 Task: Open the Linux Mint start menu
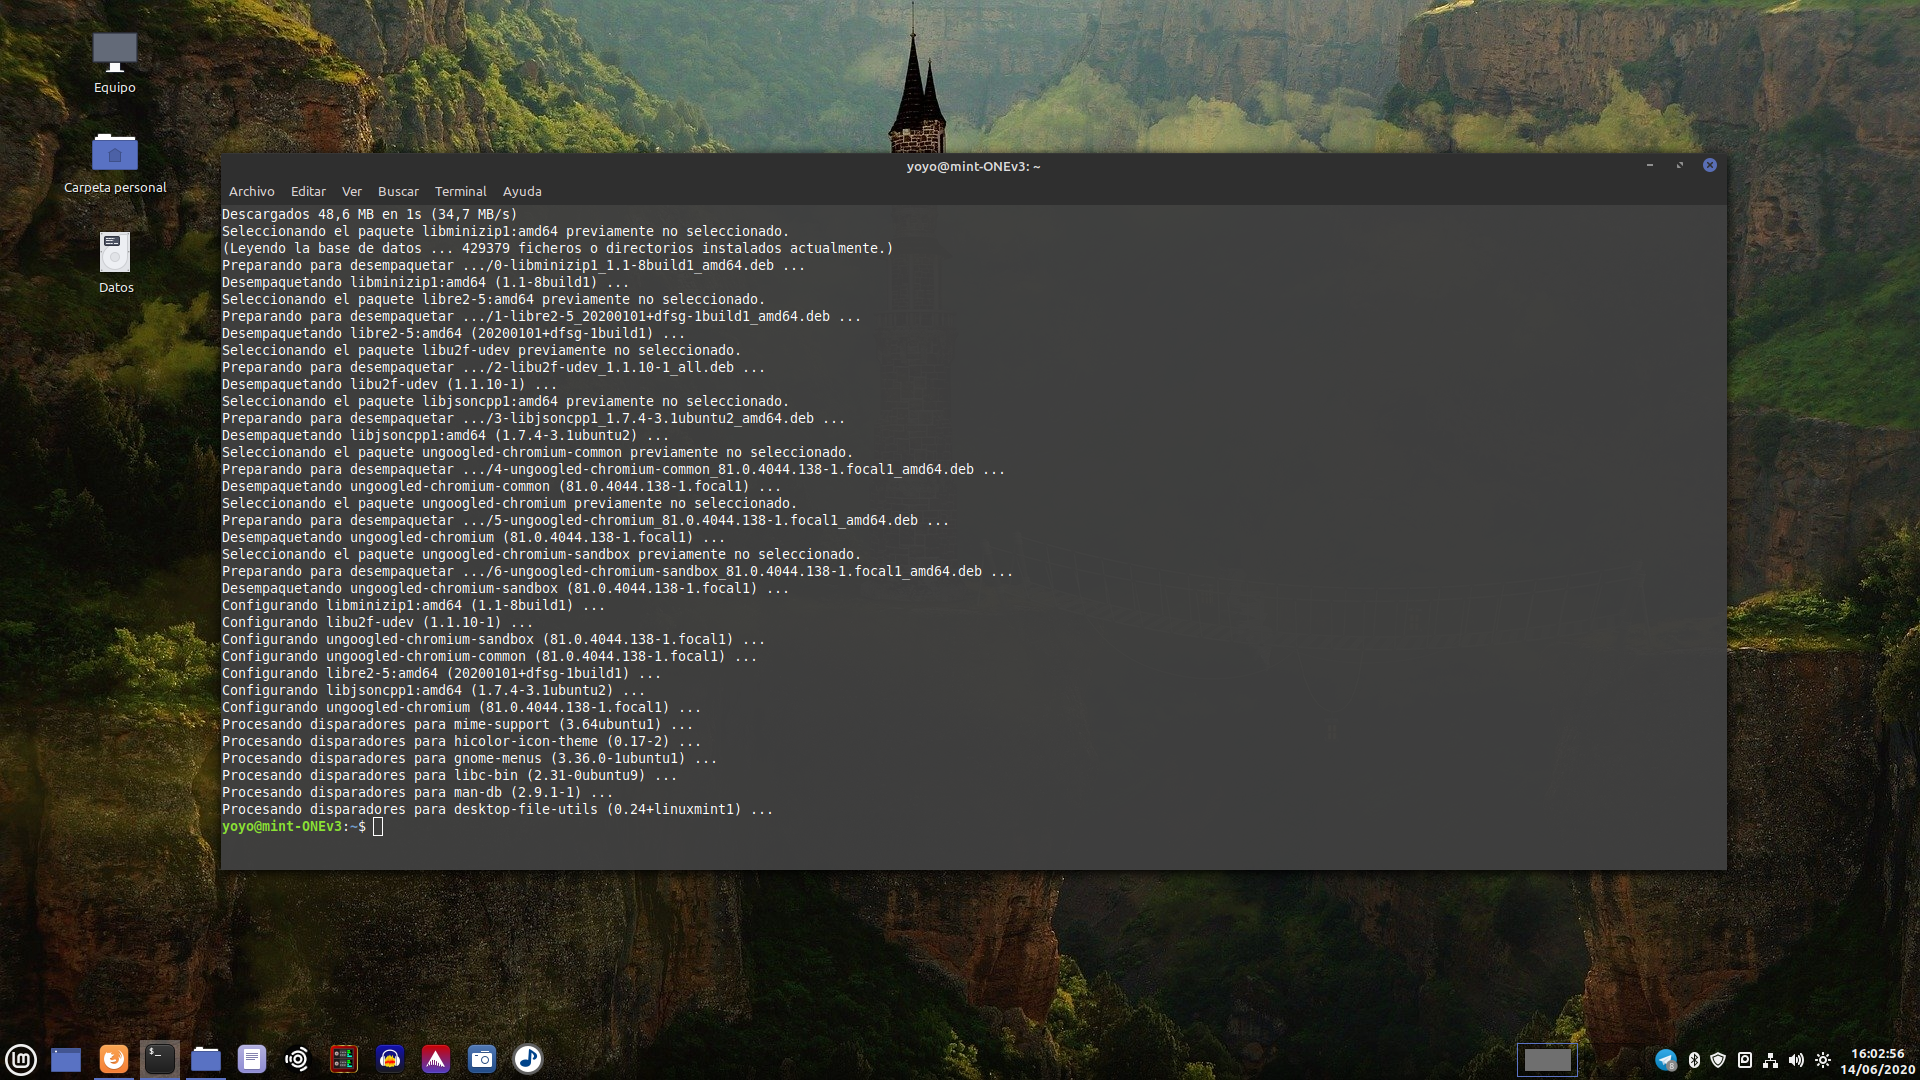pos(21,1059)
